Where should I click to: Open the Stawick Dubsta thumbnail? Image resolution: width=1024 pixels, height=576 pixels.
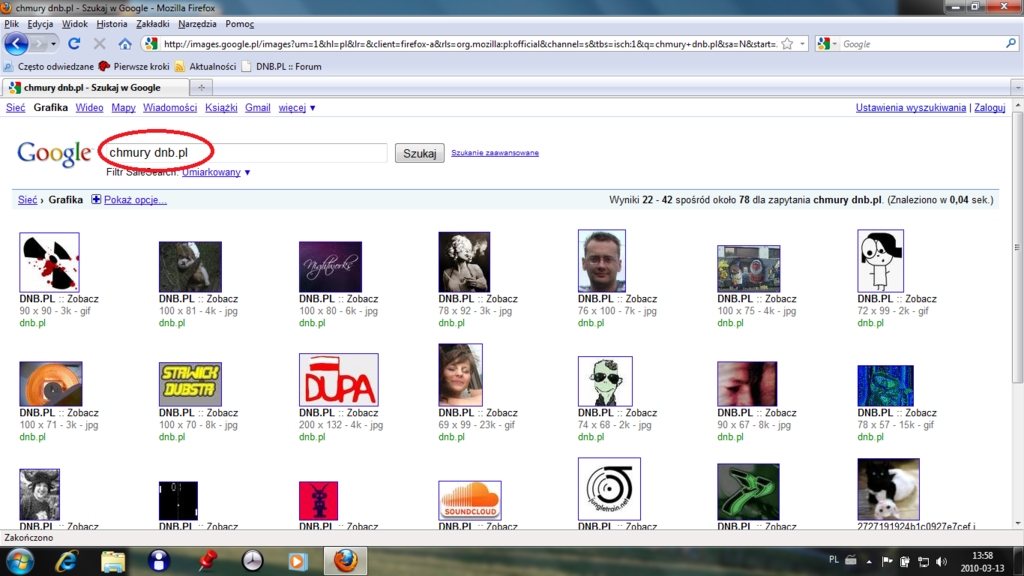click(x=190, y=384)
